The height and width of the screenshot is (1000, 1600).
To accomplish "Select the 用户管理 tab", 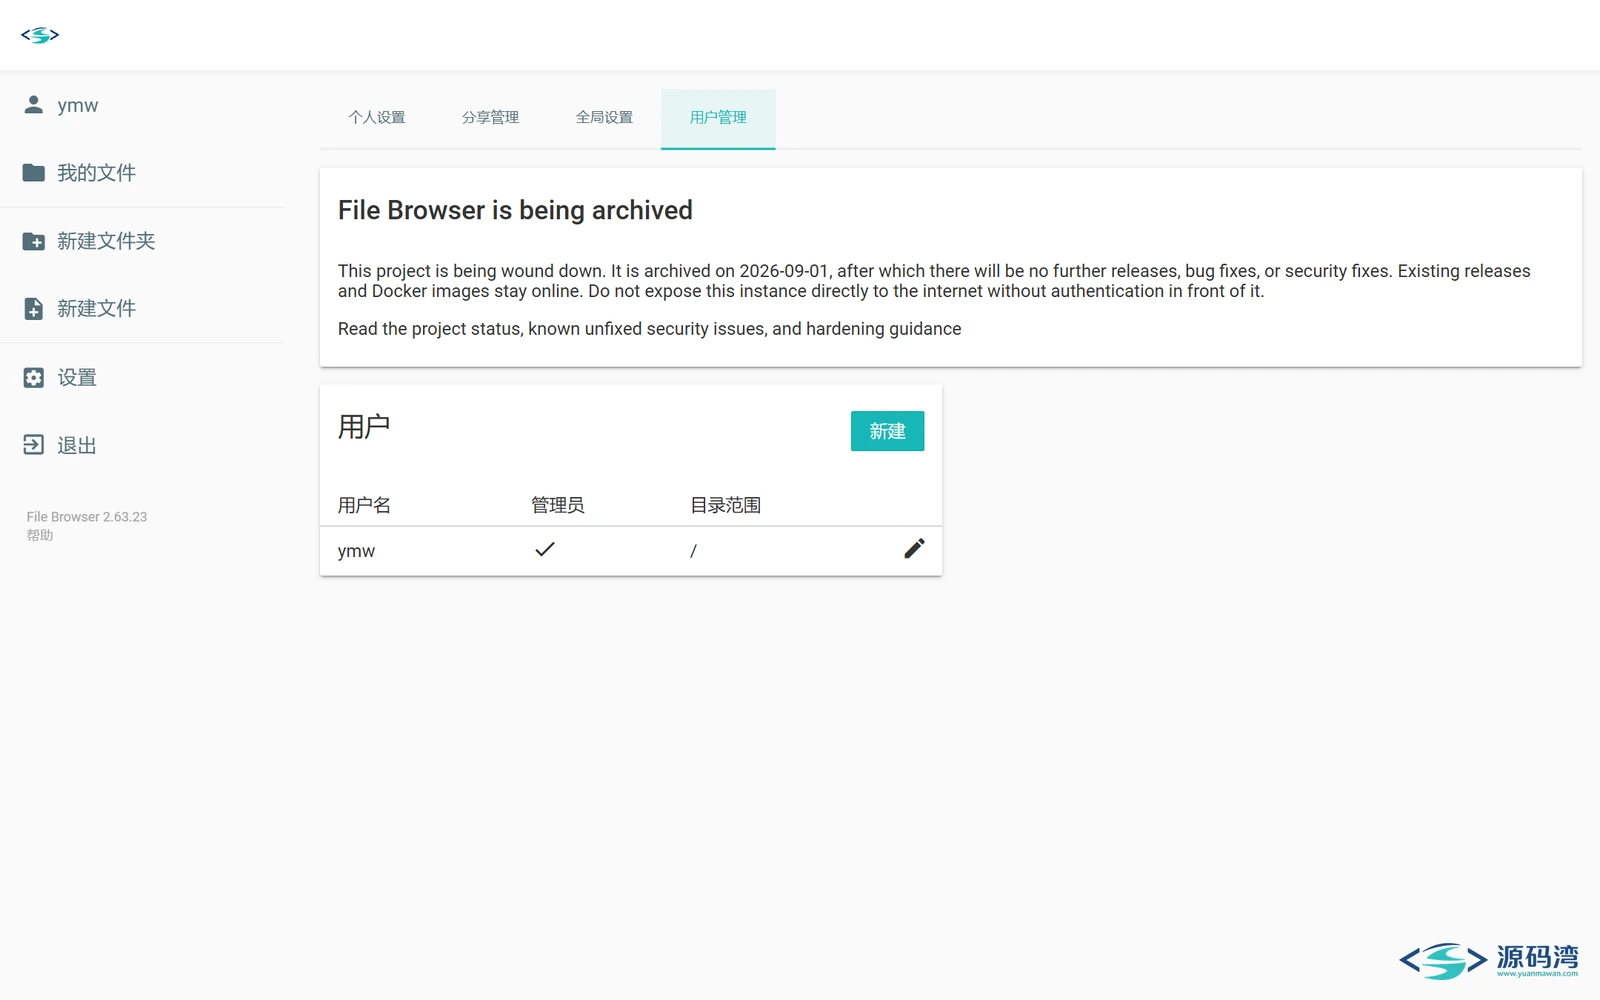I will tap(718, 118).
